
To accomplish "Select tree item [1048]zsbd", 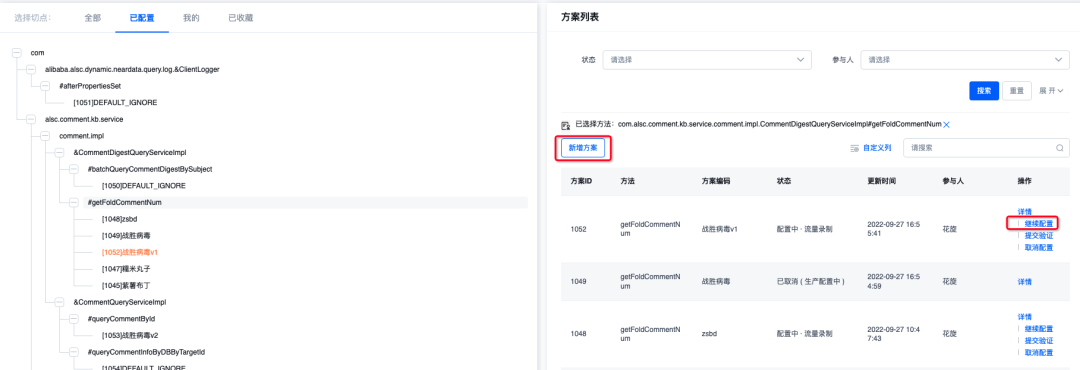I will 120,219.
